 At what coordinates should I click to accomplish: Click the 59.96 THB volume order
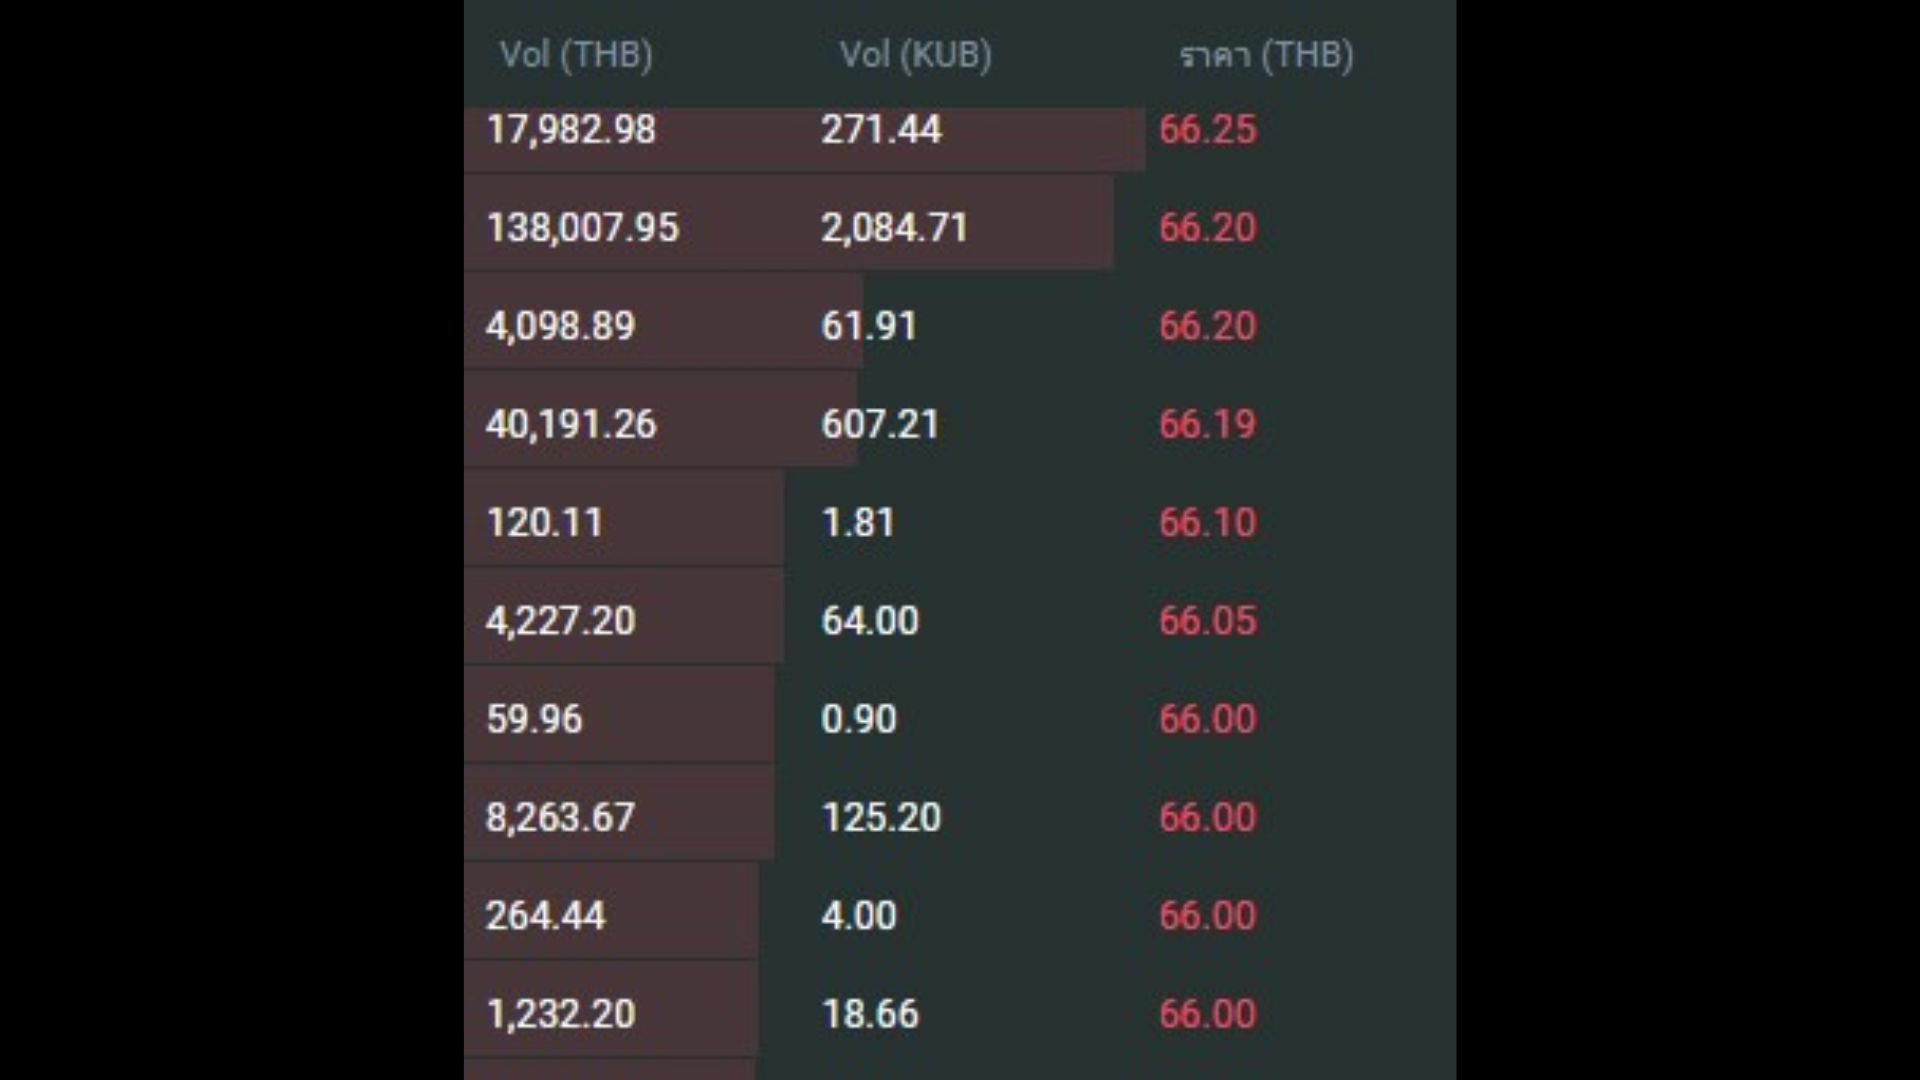tap(534, 719)
